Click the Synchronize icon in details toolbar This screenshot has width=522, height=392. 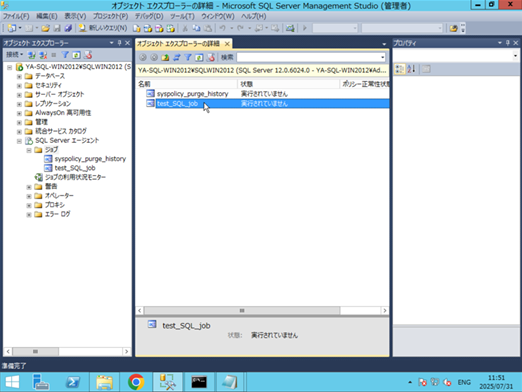point(176,57)
